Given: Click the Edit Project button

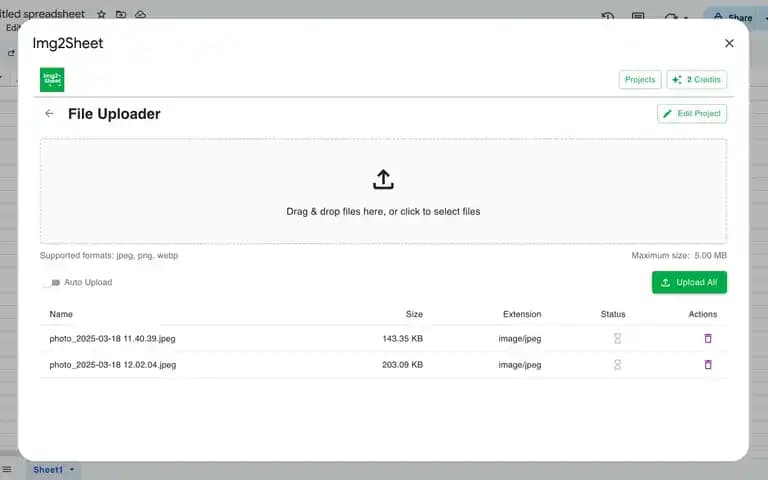Looking at the screenshot, I should [x=692, y=114].
